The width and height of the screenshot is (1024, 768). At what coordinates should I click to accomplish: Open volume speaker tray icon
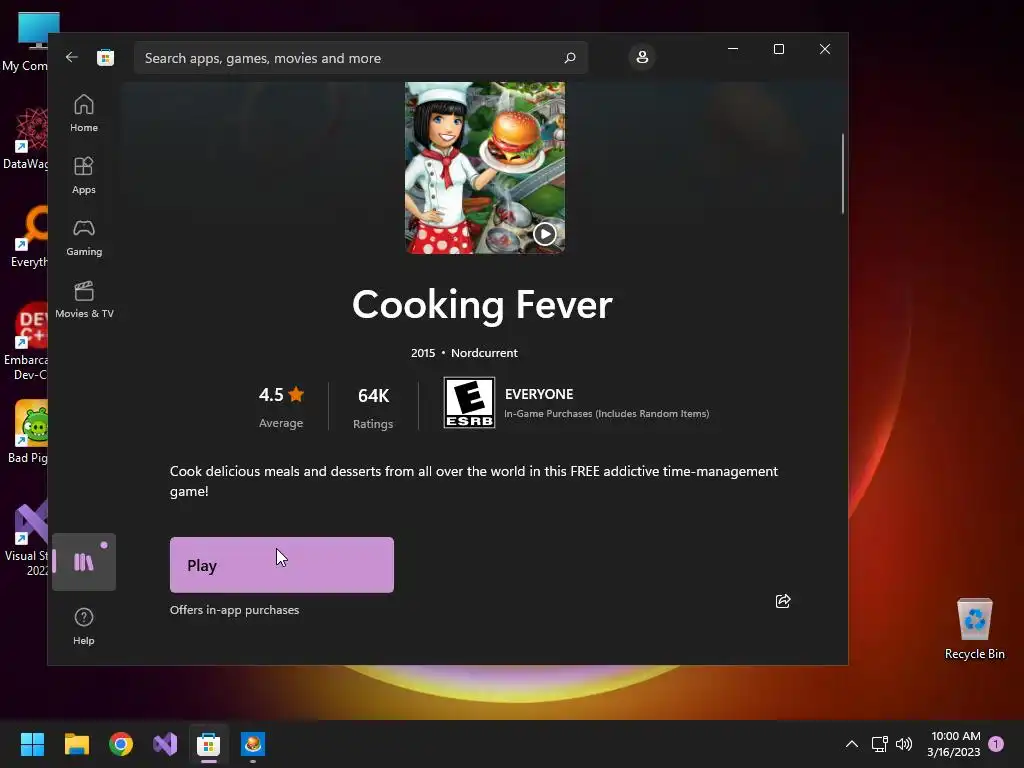pyautogui.click(x=904, y=744)
